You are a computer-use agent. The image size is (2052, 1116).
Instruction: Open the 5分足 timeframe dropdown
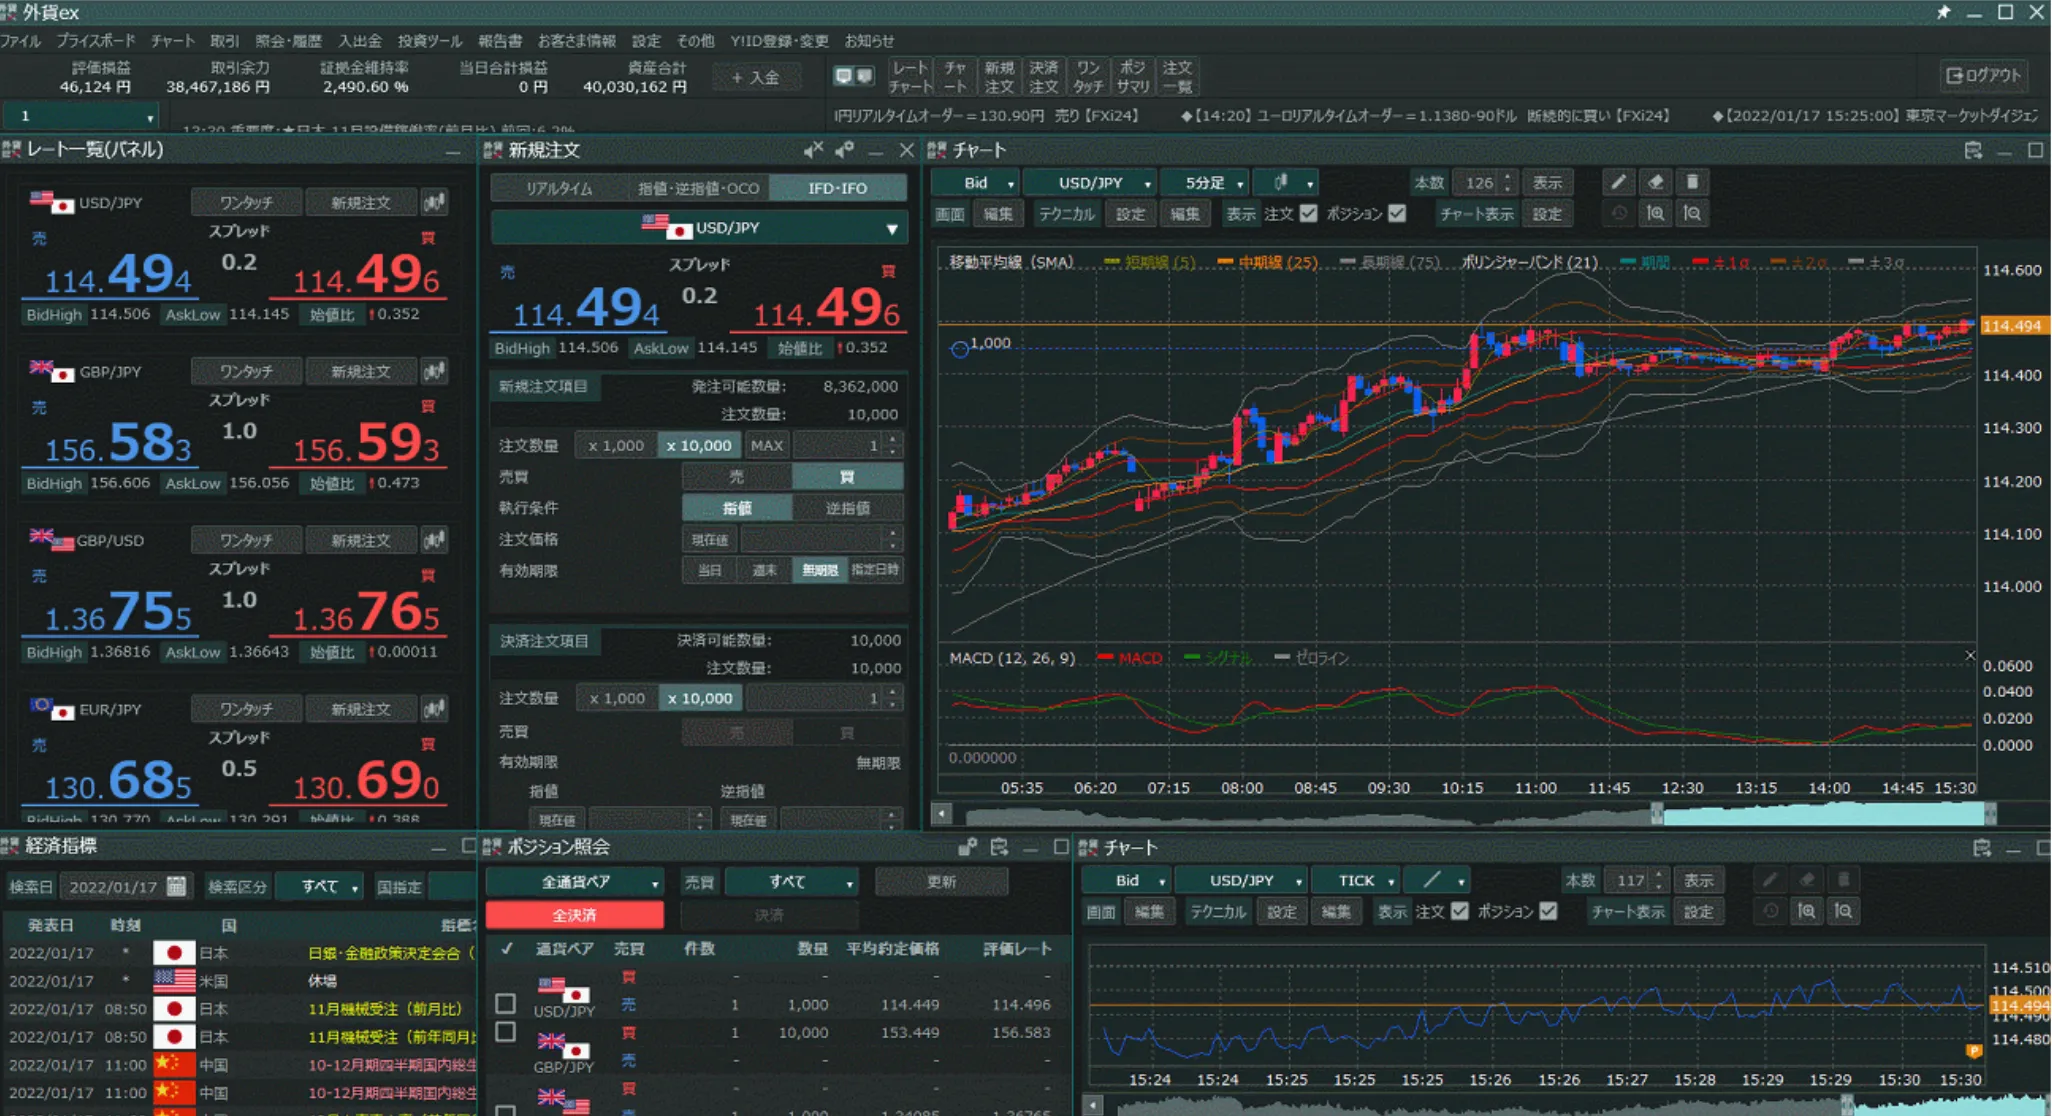click(x=1212, y=183)
